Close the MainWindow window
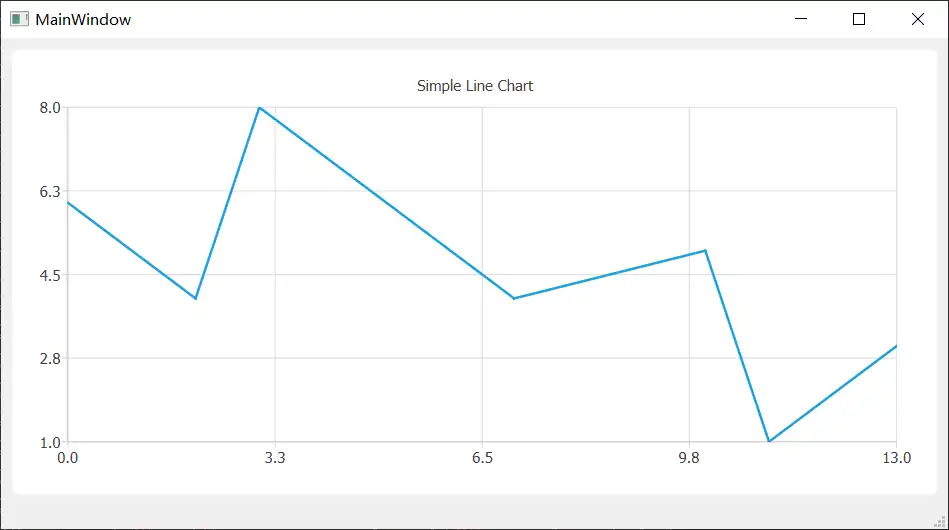Screen dimensions: 949x530 918,19
